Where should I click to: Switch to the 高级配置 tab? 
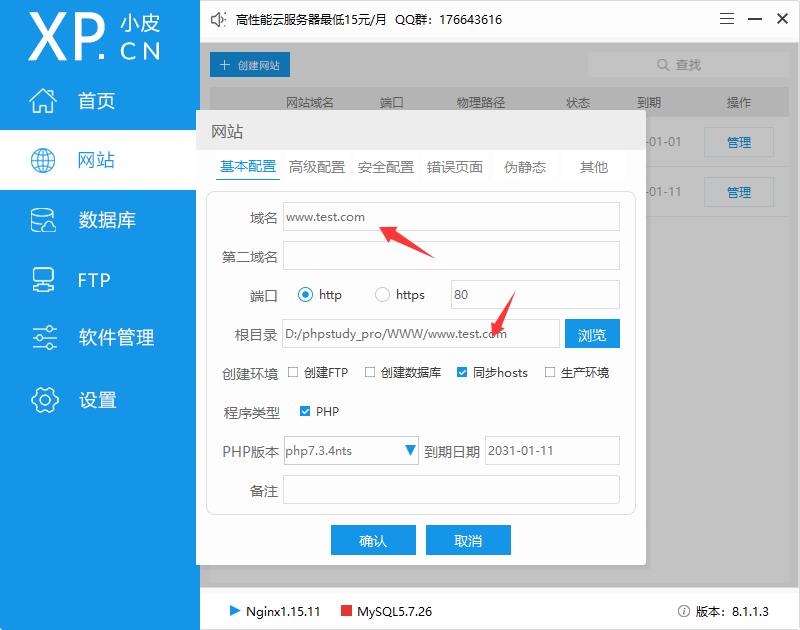tap(316, 167)
